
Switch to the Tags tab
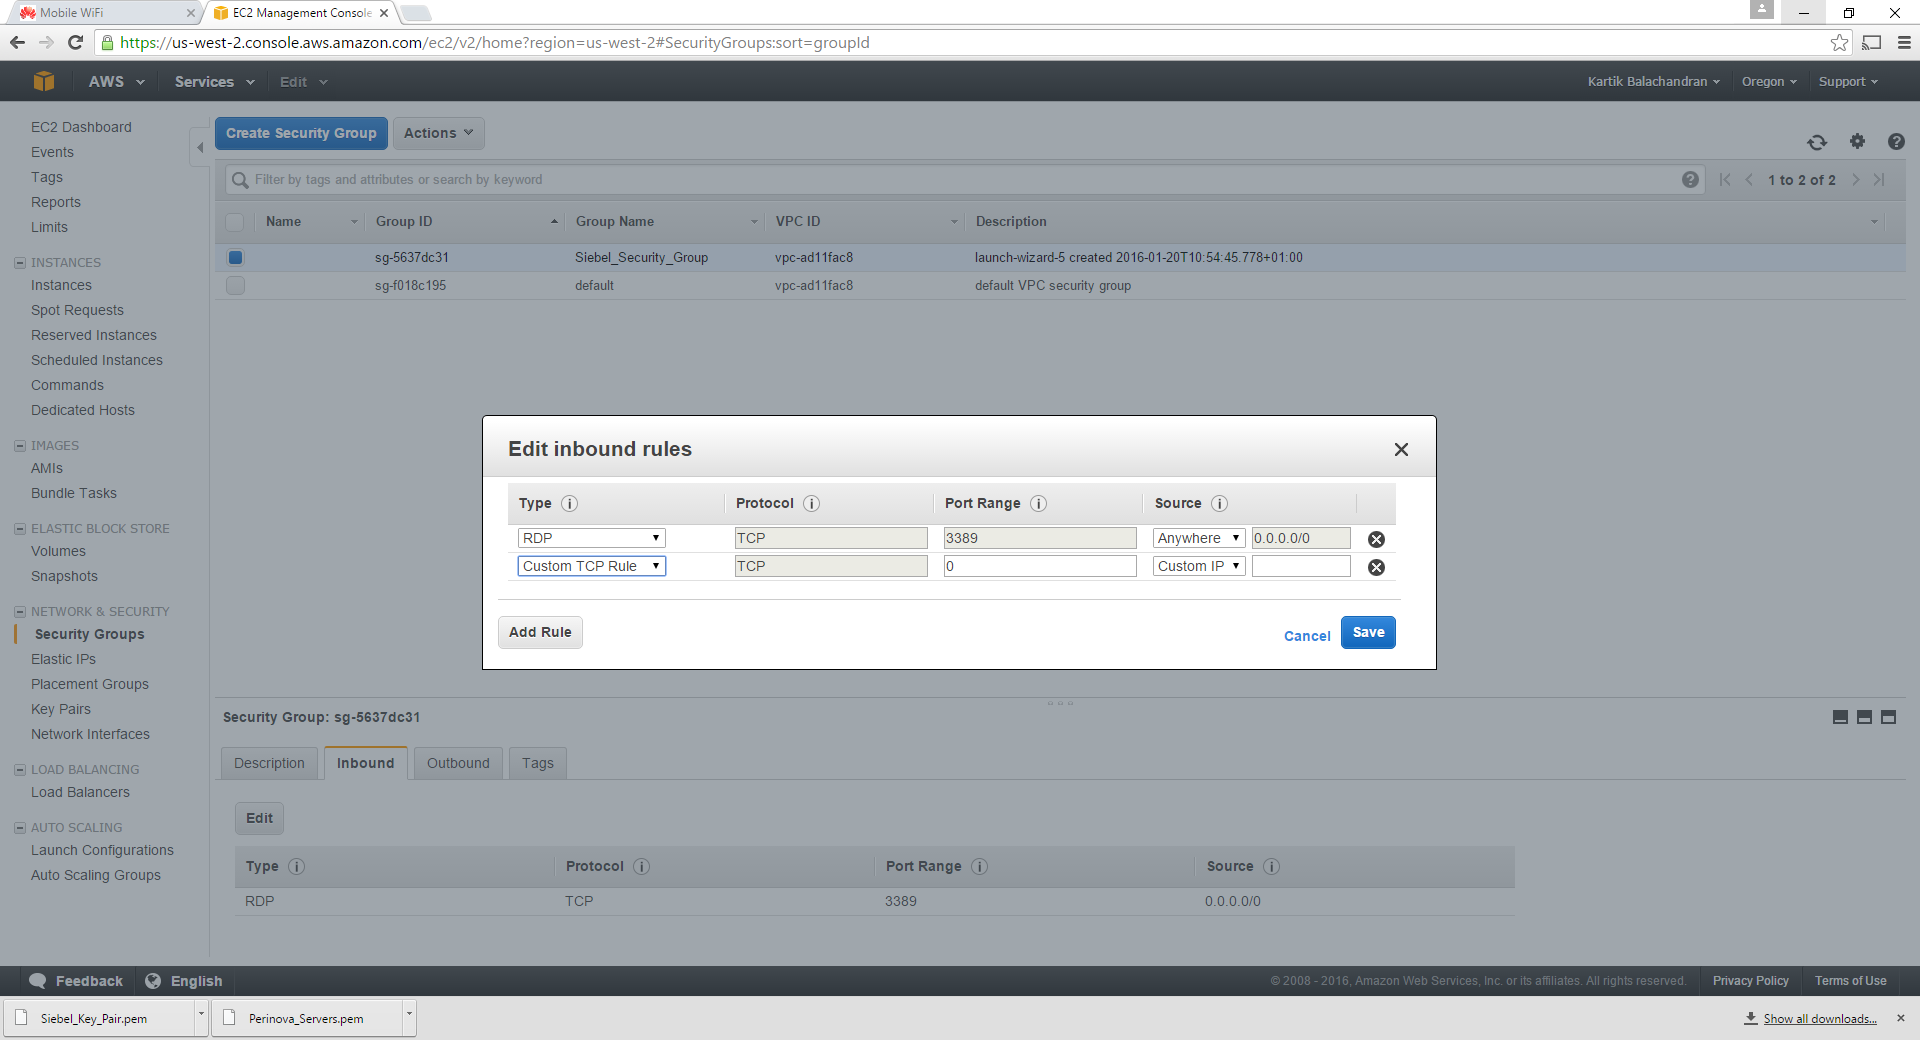pyautogui.click(x=537, y=763)
